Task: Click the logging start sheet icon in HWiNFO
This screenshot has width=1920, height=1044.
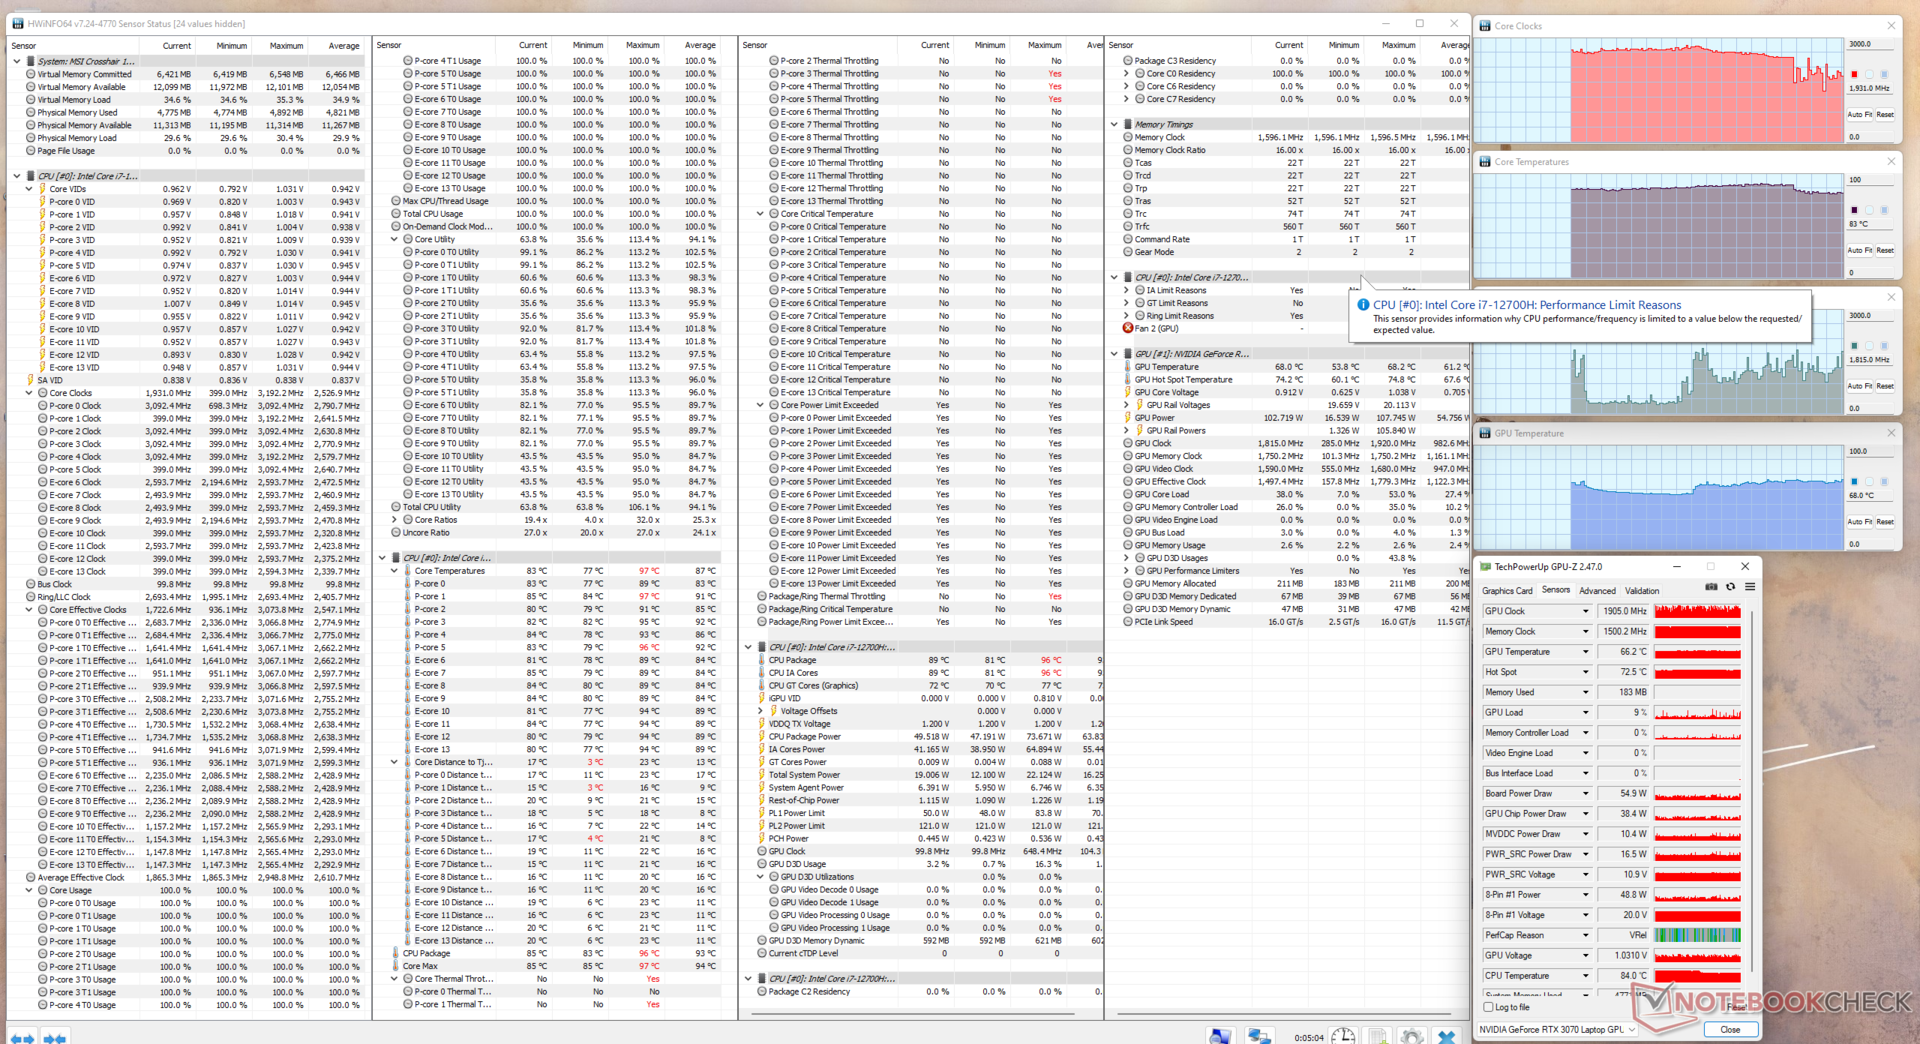Action: click(x=1378, y=1036)
